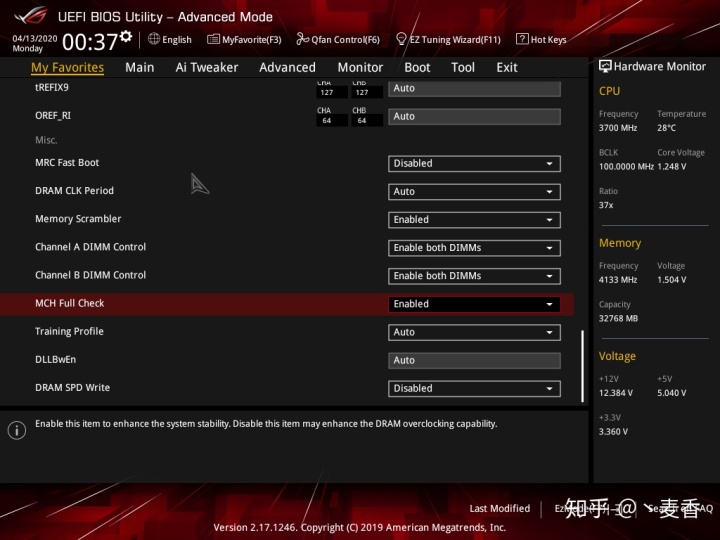
Task: Click Last Modified button
Action: (500, 508)
